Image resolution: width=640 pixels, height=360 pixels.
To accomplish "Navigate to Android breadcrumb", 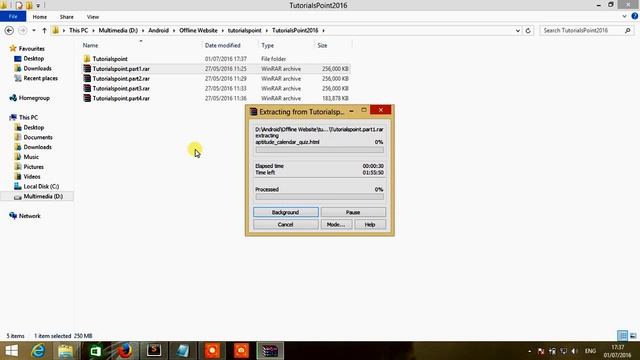I will click(158, 31).
